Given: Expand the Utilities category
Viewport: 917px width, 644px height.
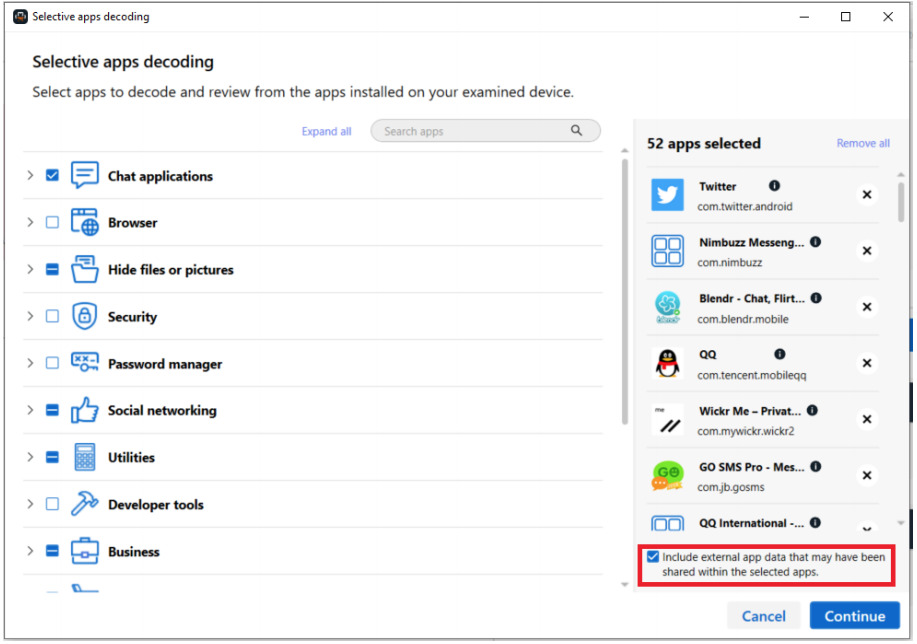Looking at the screenshot, I should pos(30,457).
